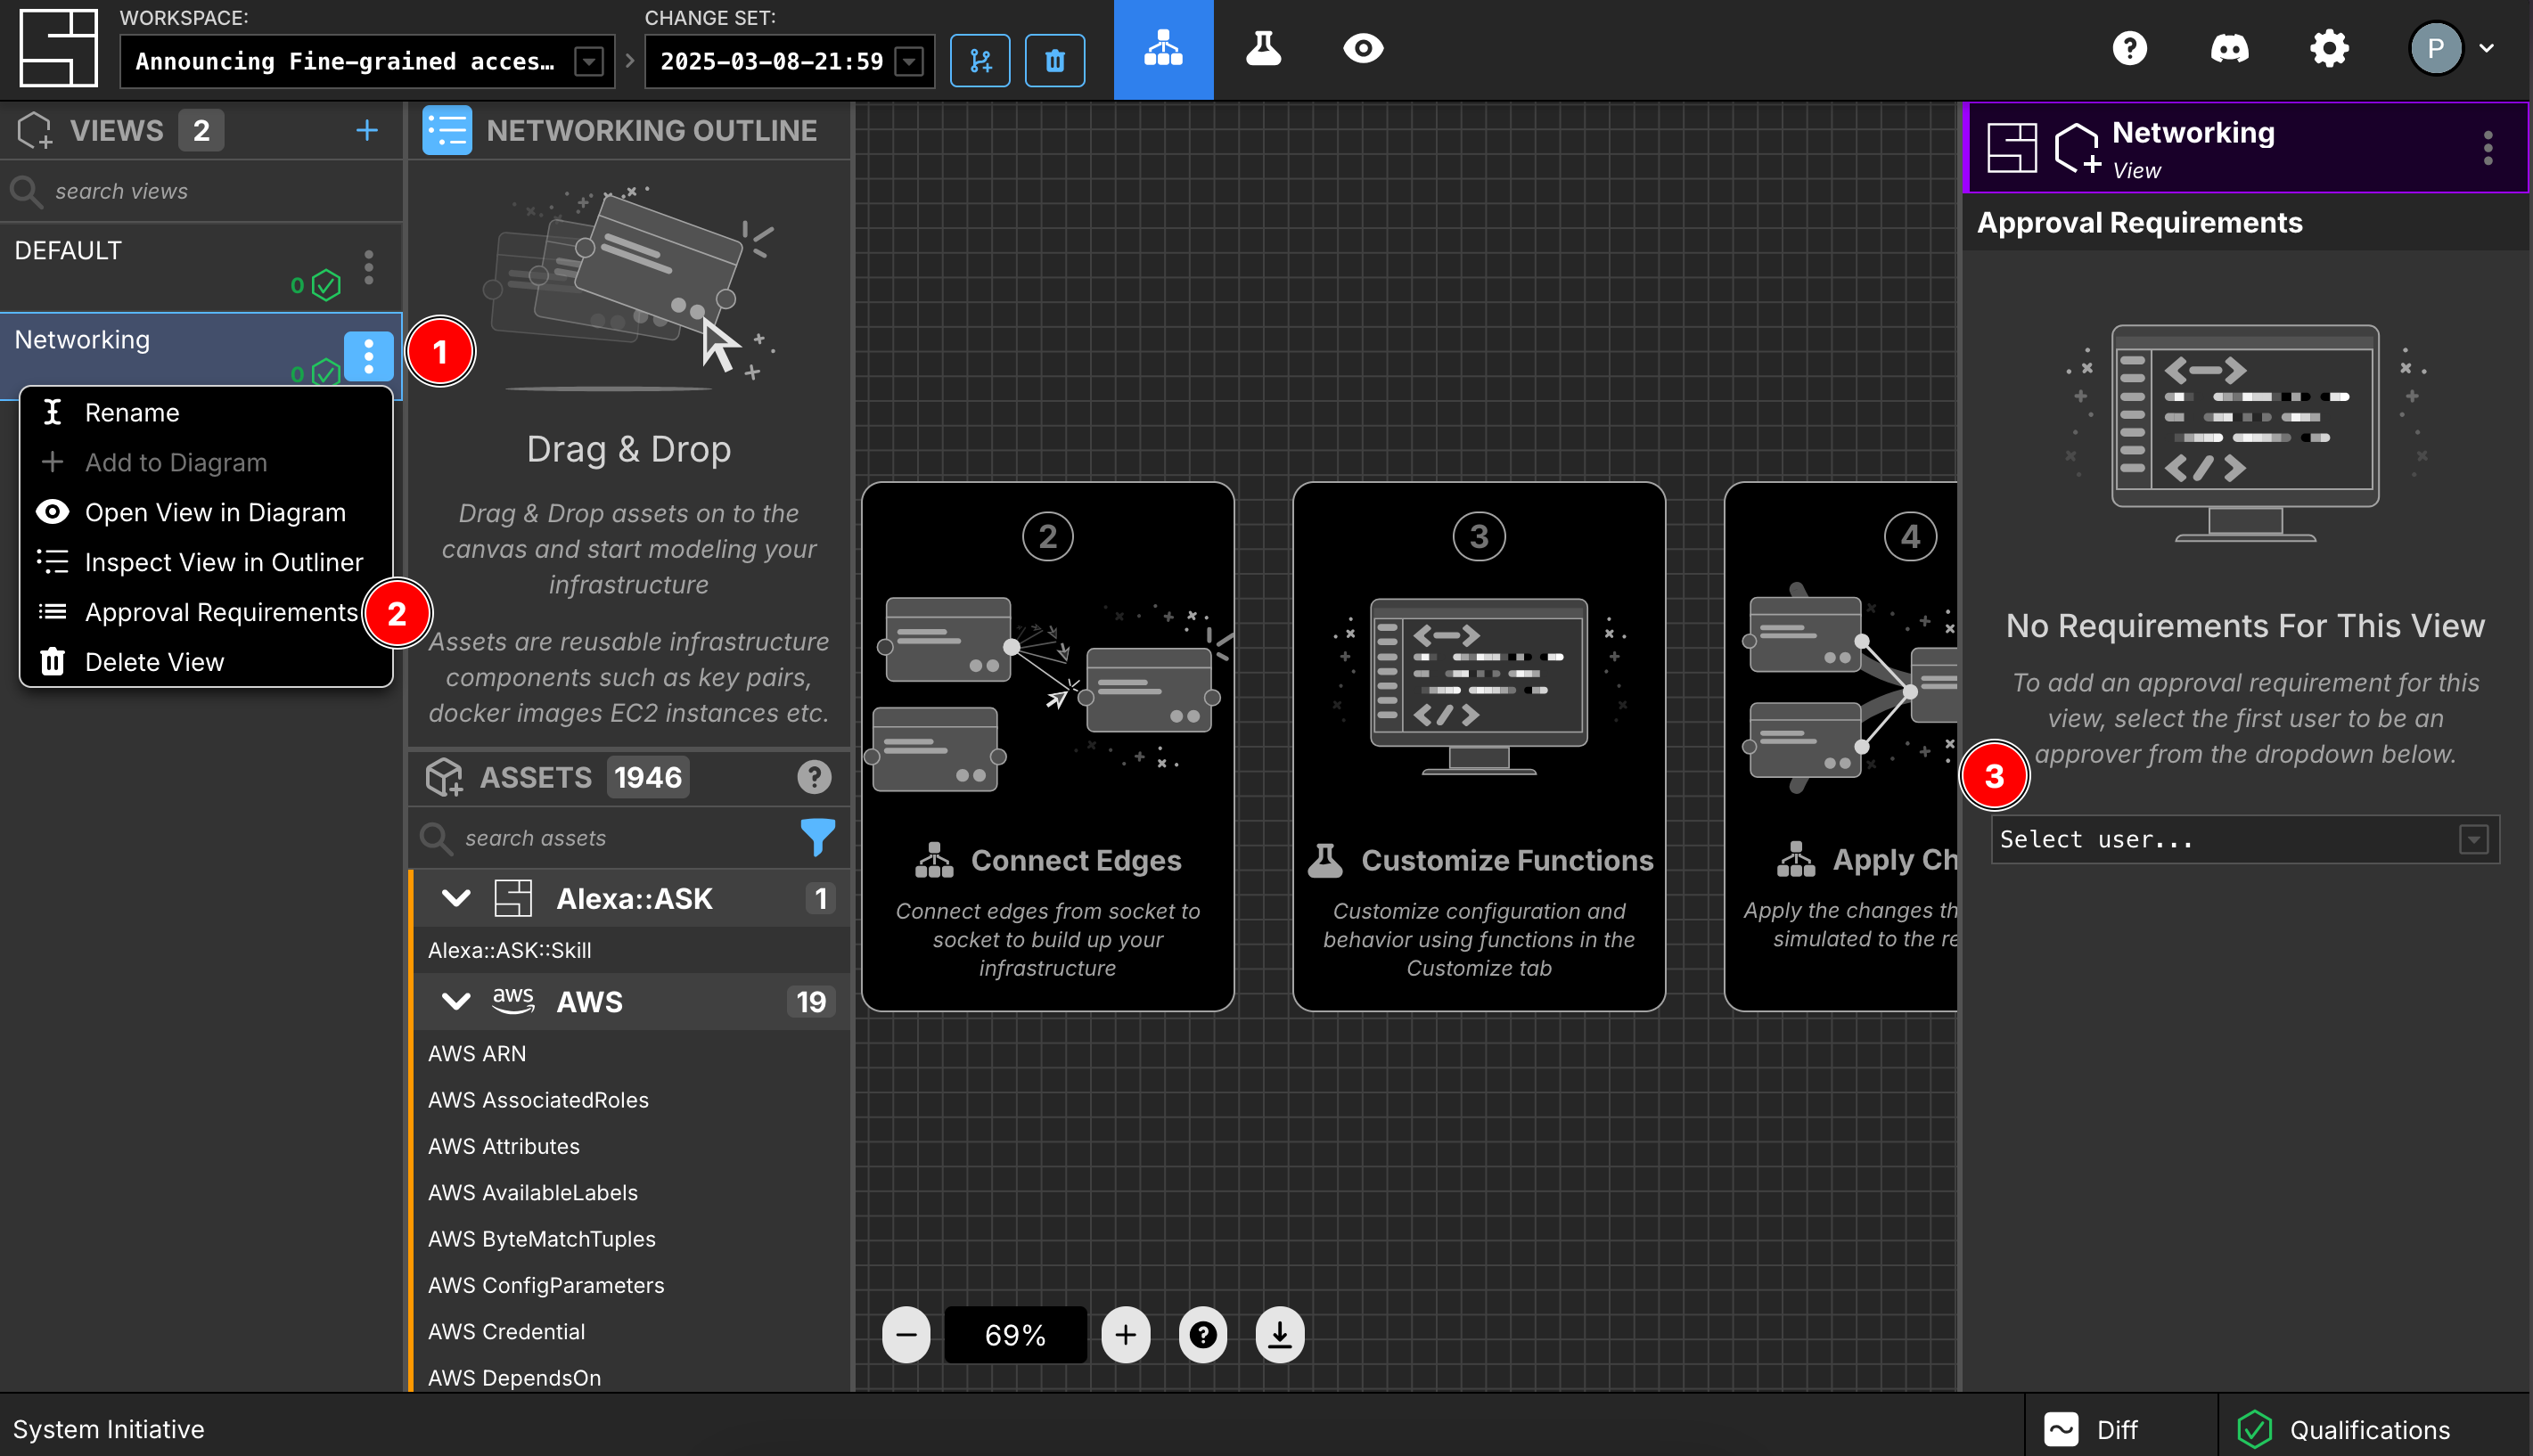Click the assets filter funnel icon

817,837
